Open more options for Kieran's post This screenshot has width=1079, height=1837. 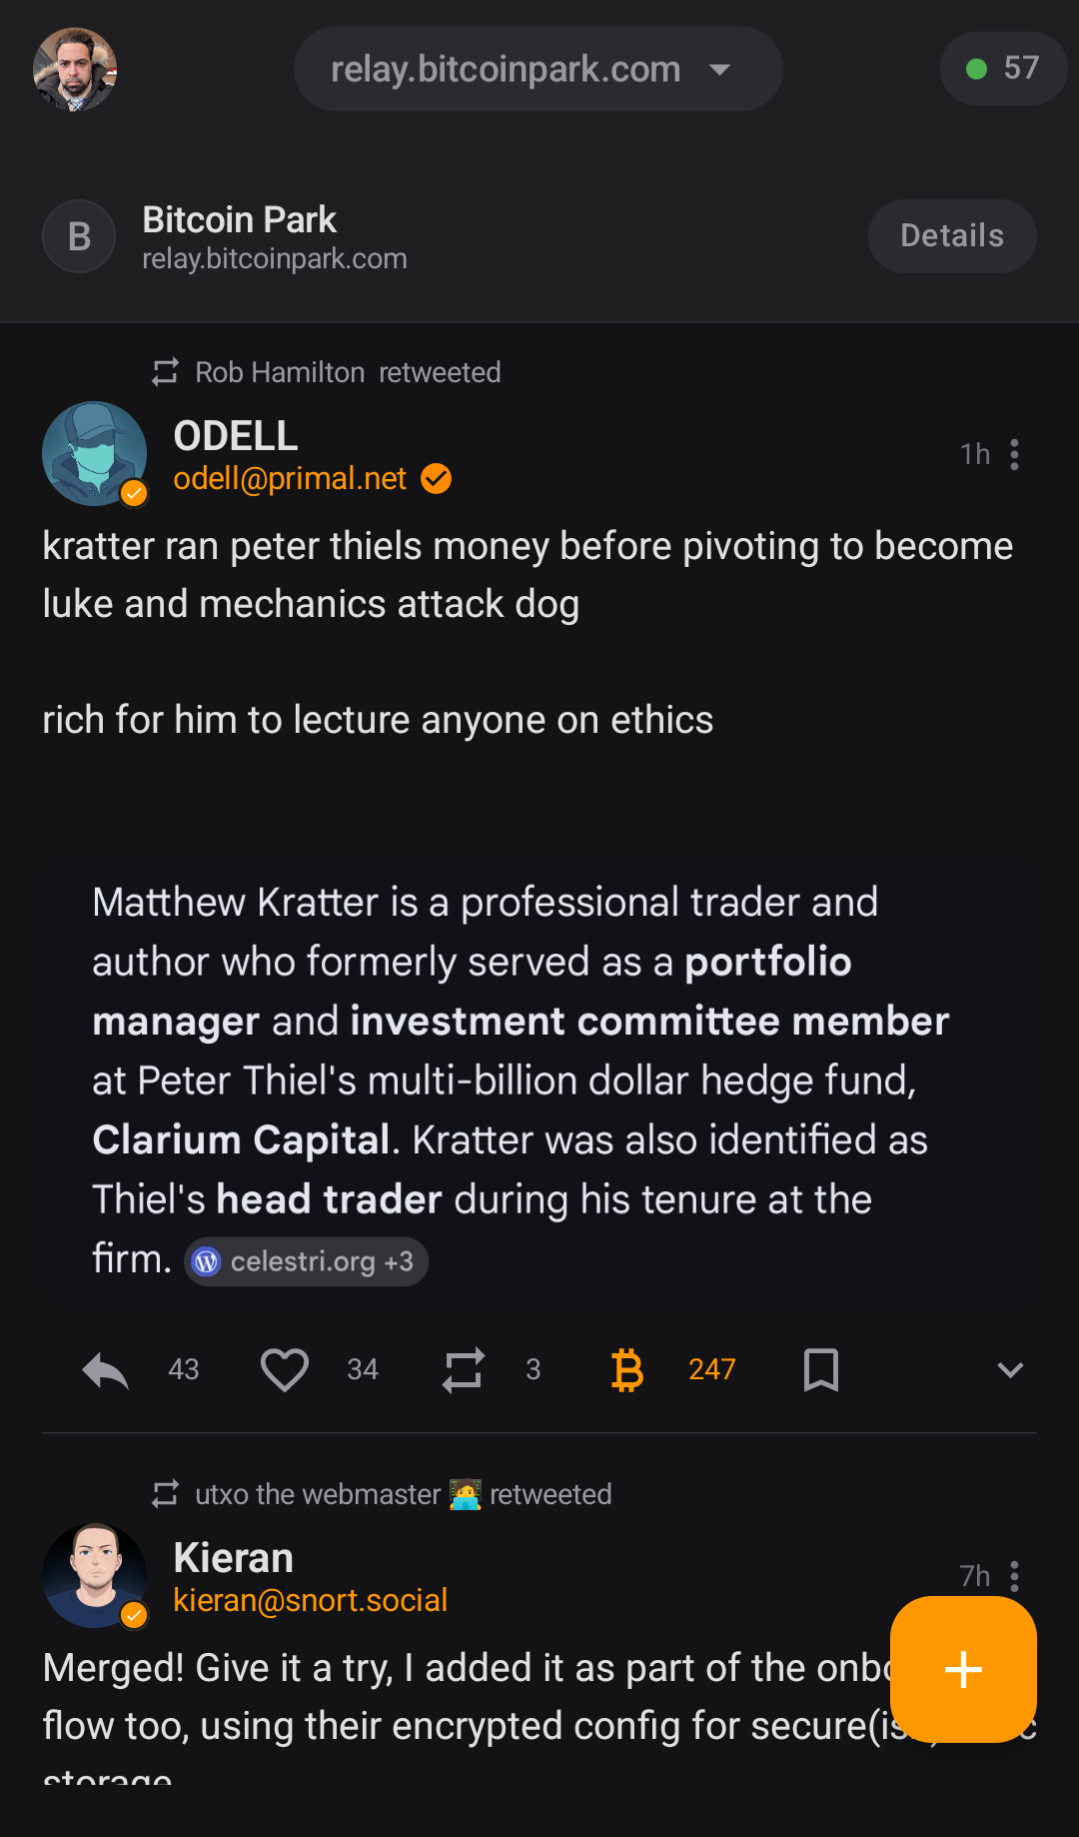click(1015, 1576)
